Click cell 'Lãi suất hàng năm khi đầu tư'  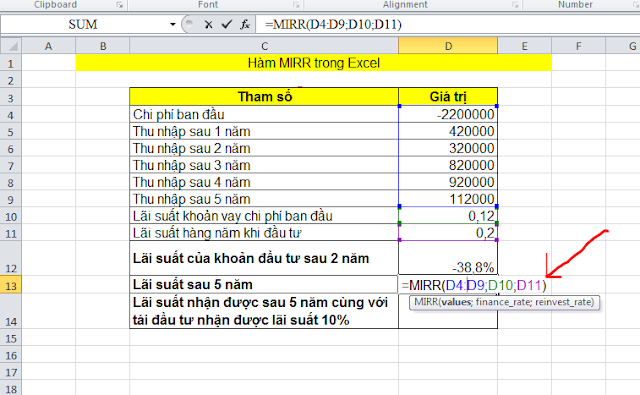[264, 233]
